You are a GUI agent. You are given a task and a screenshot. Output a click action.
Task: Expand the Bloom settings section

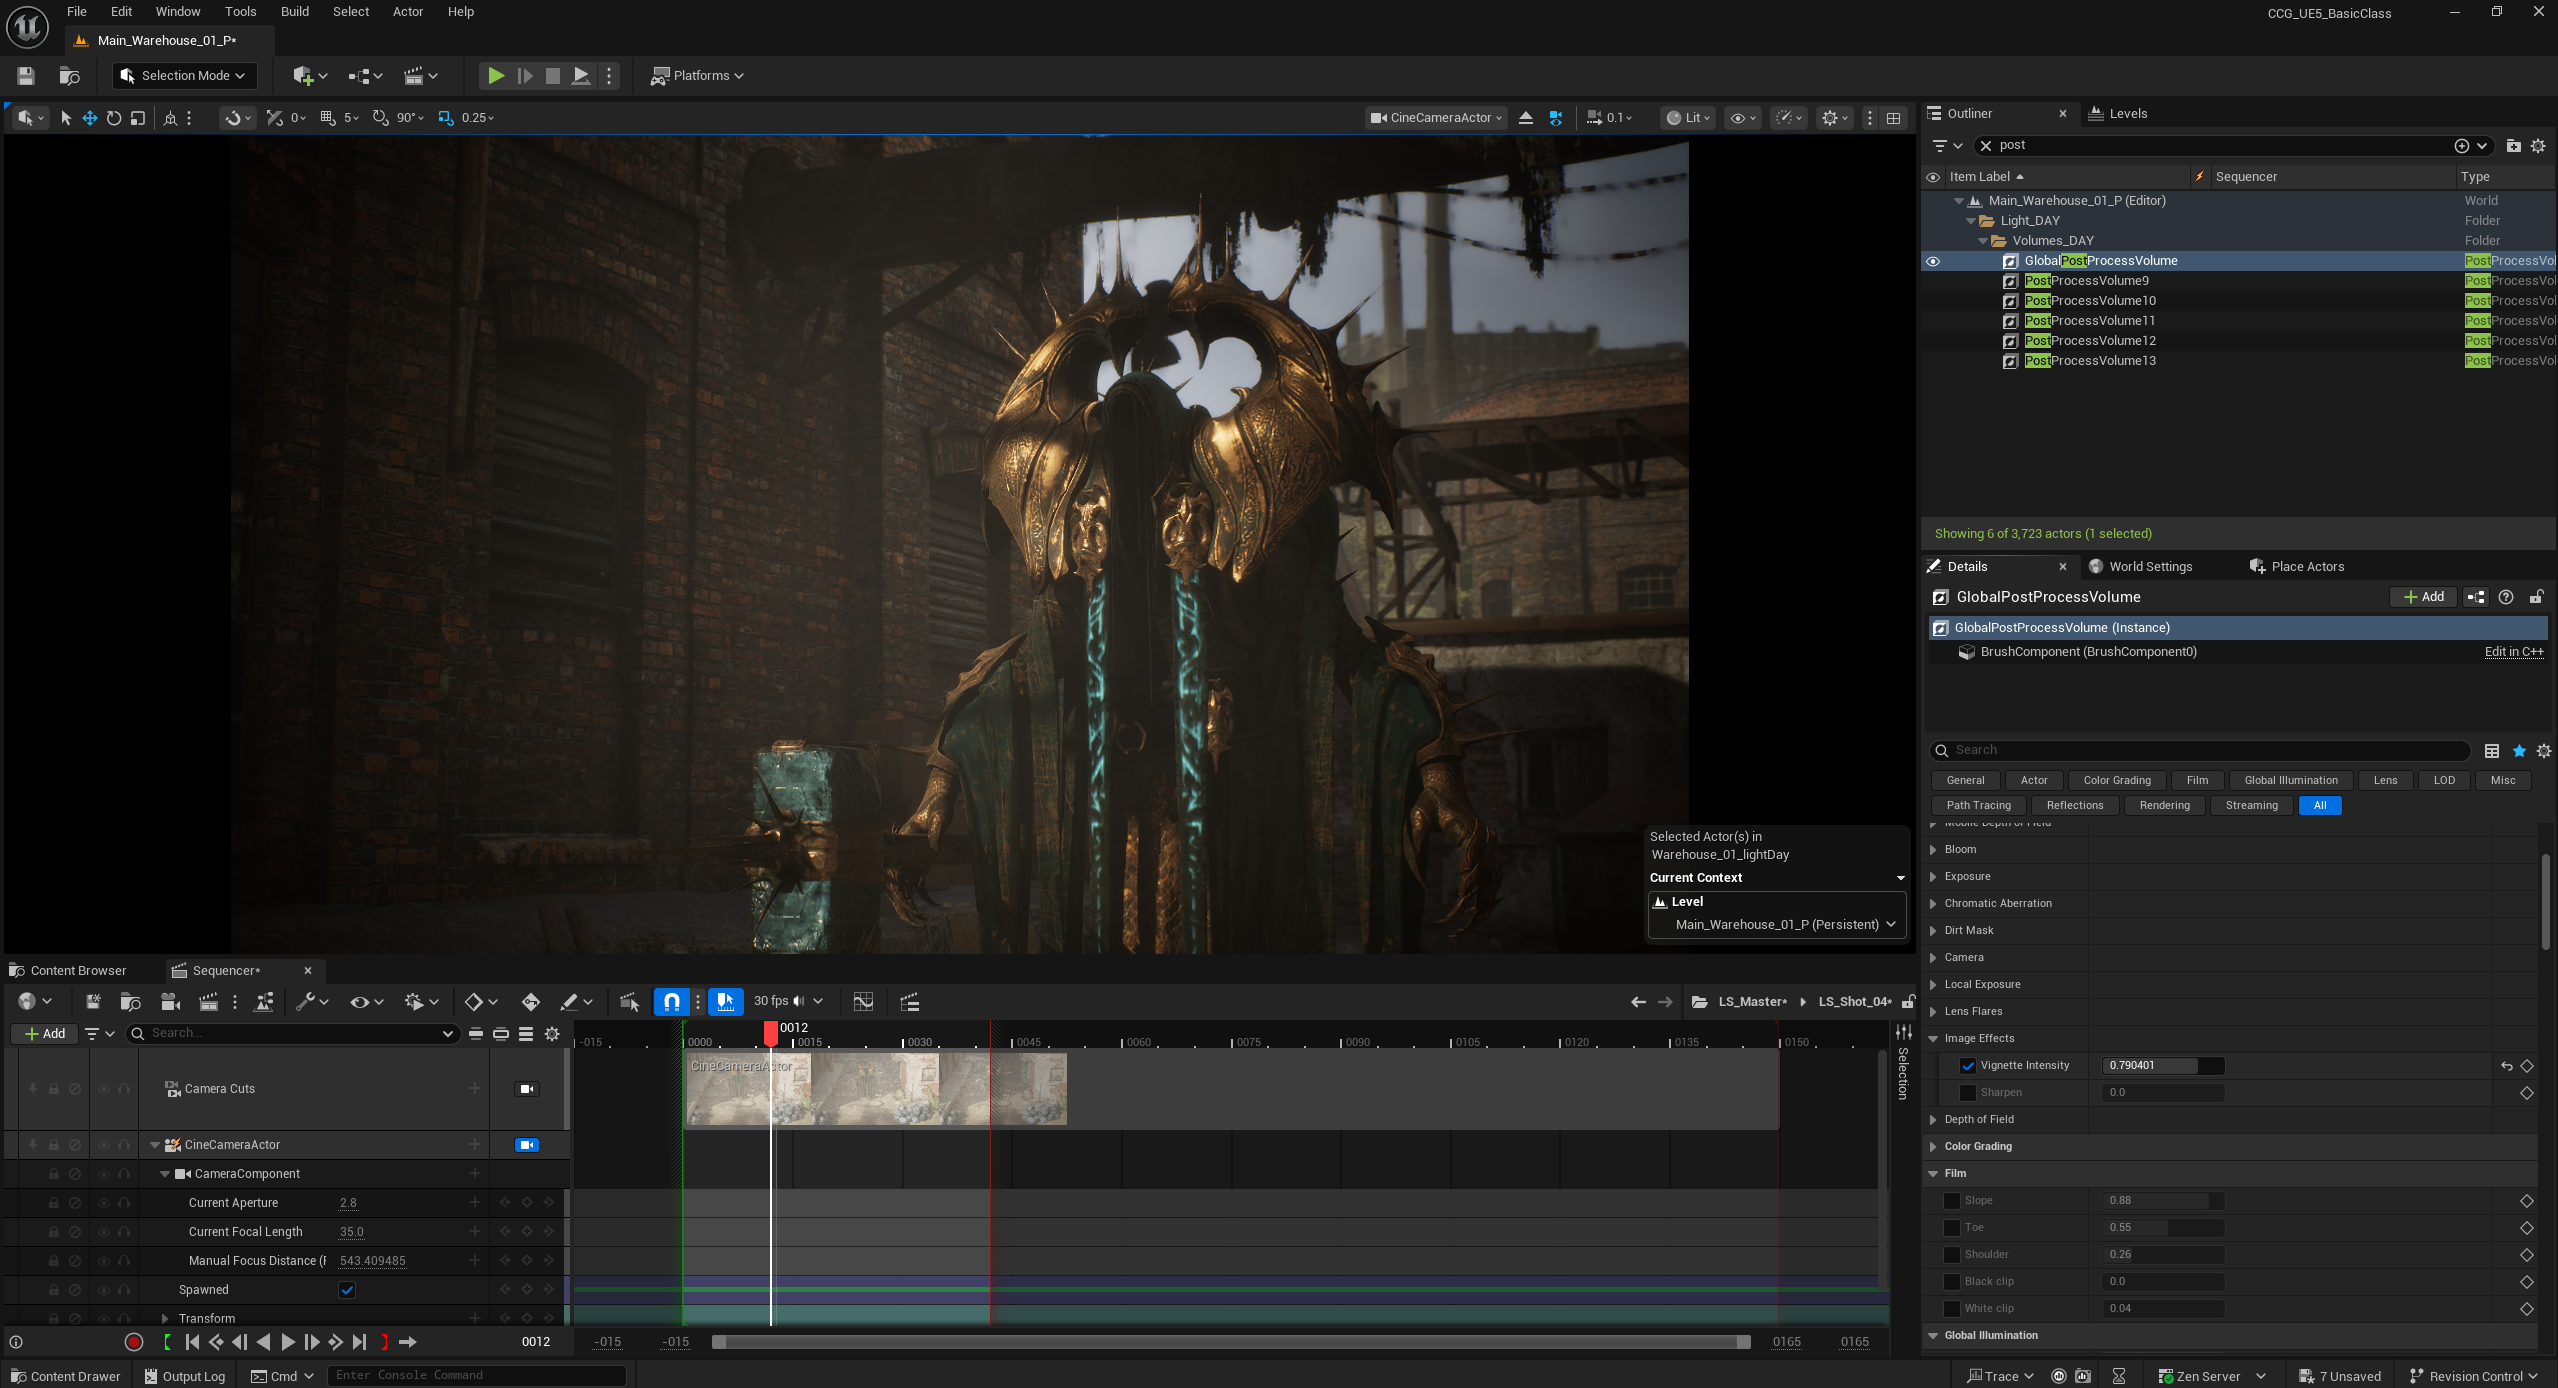click(1933, 850)
